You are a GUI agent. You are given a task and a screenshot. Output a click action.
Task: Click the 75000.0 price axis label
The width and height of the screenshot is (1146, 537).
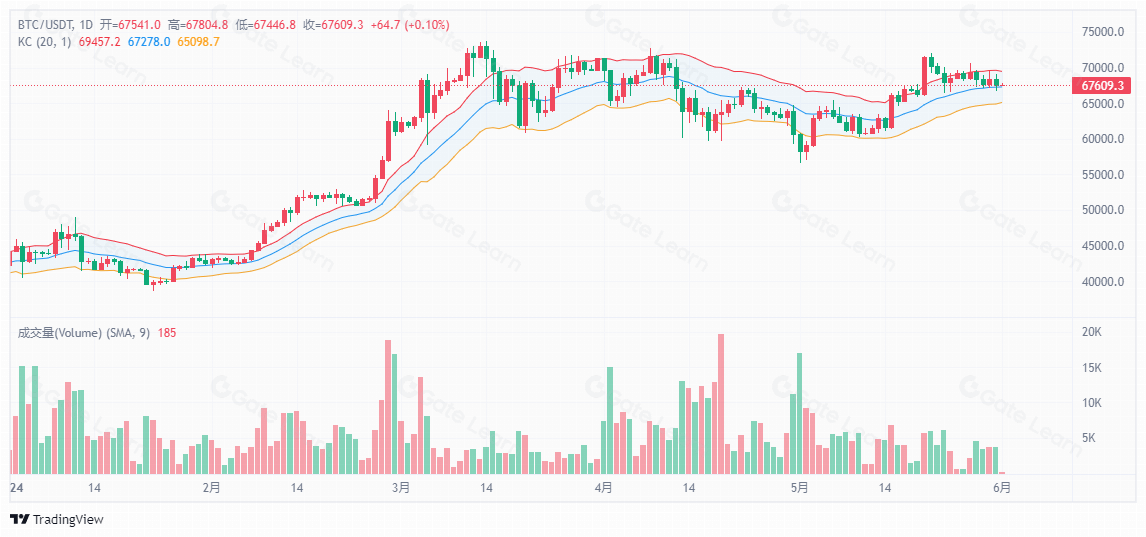(1103, 32)
